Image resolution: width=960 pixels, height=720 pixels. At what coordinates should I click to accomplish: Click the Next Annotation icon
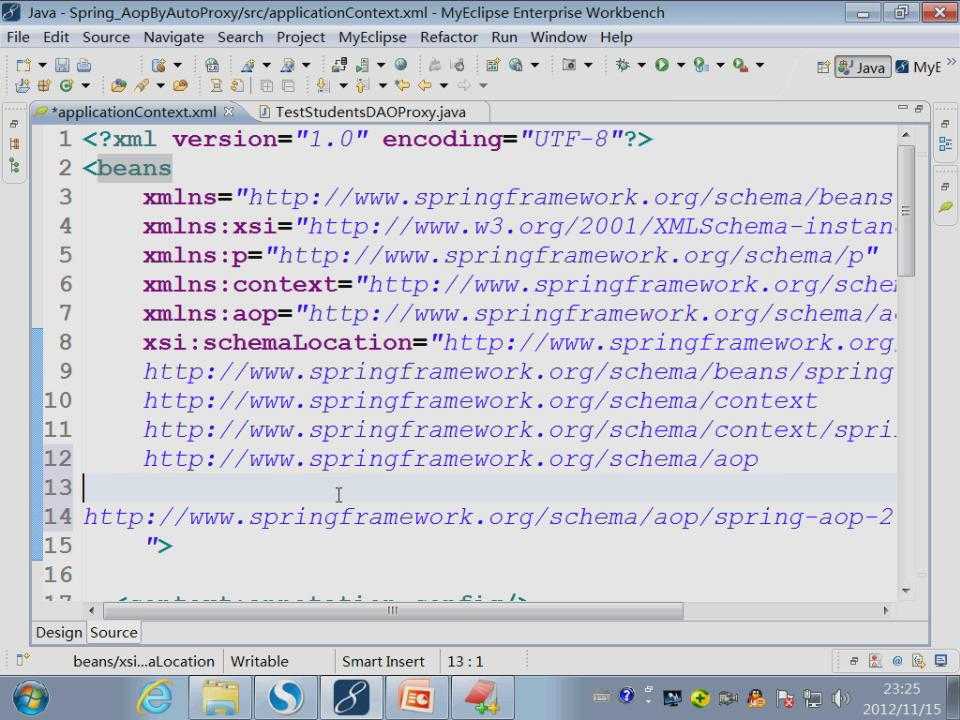323,86
